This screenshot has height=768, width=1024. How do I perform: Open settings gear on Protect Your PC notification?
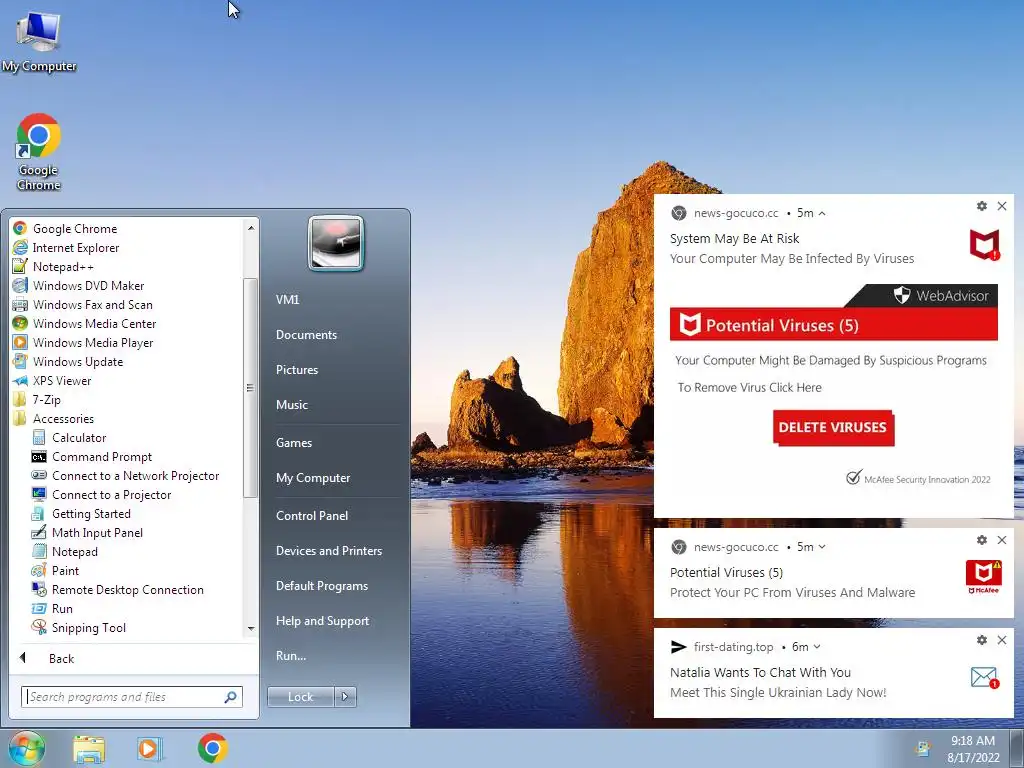[x=982, y=540]
